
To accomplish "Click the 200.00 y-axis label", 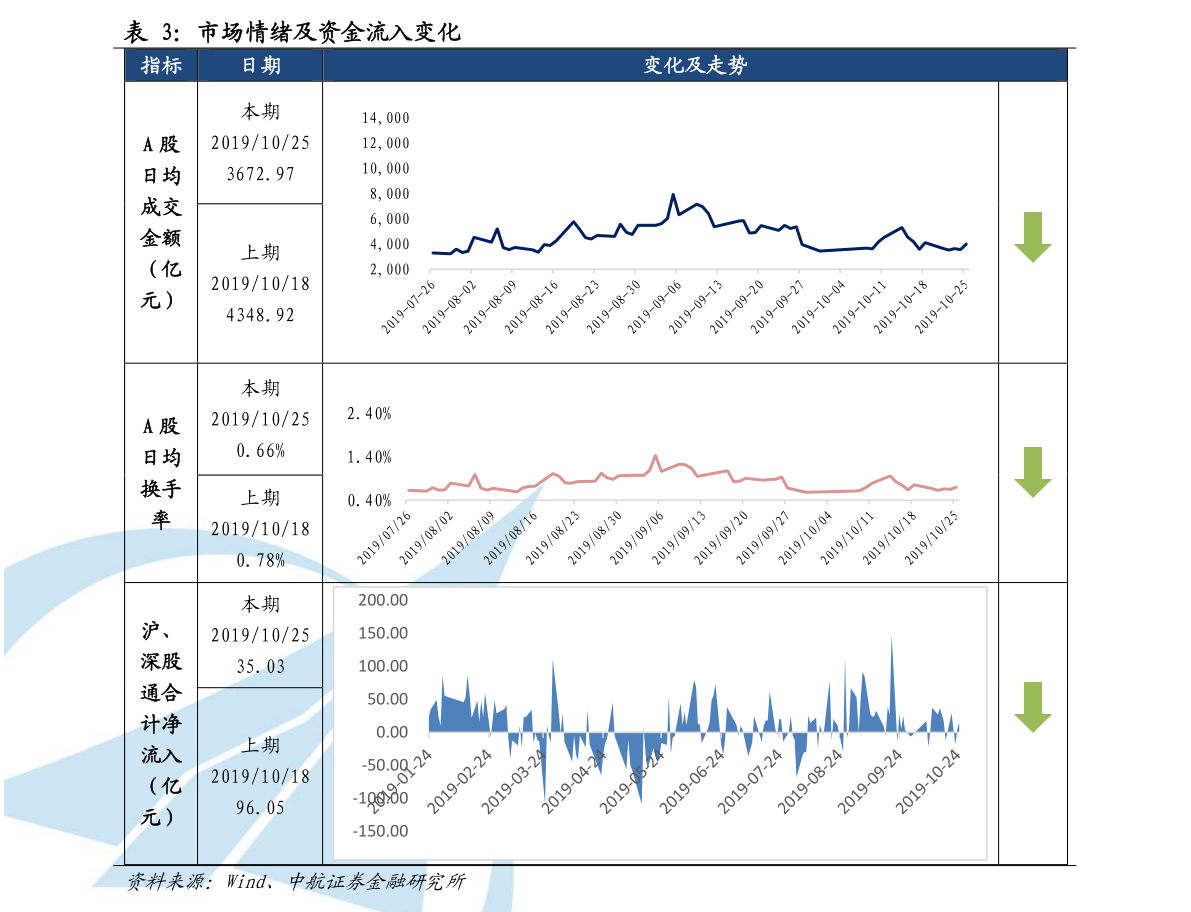I will pos(383,600).
